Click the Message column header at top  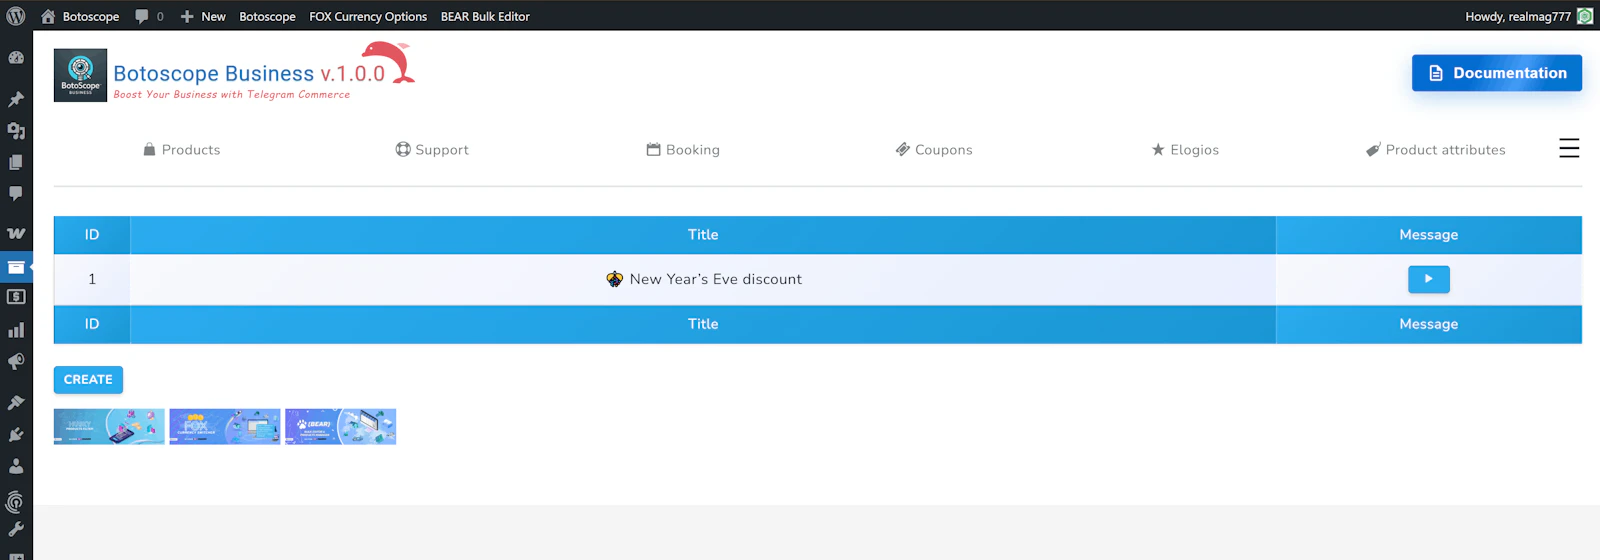pos(1429,235)
